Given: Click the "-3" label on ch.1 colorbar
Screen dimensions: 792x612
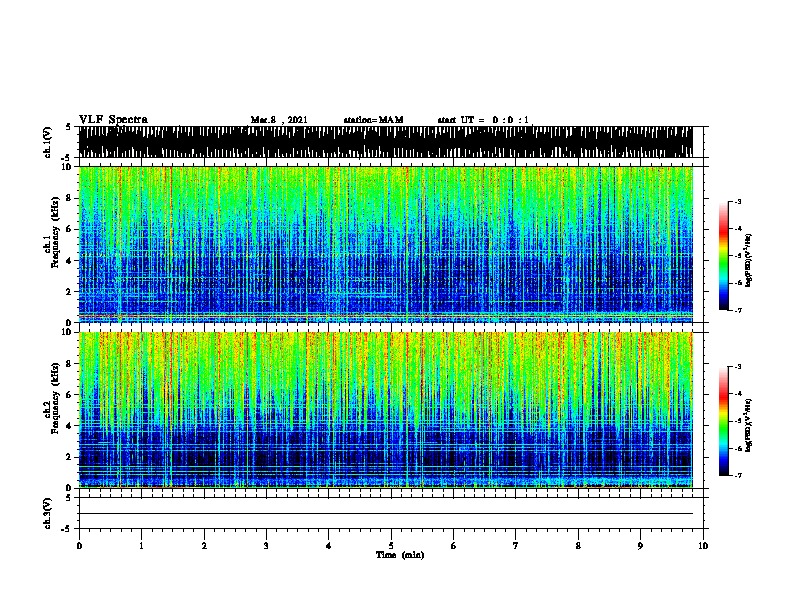Looking at the screenshot, I should coord(737,202).
